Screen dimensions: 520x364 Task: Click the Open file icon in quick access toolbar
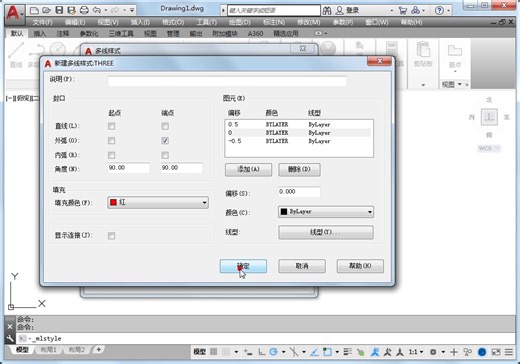(46, 10)
